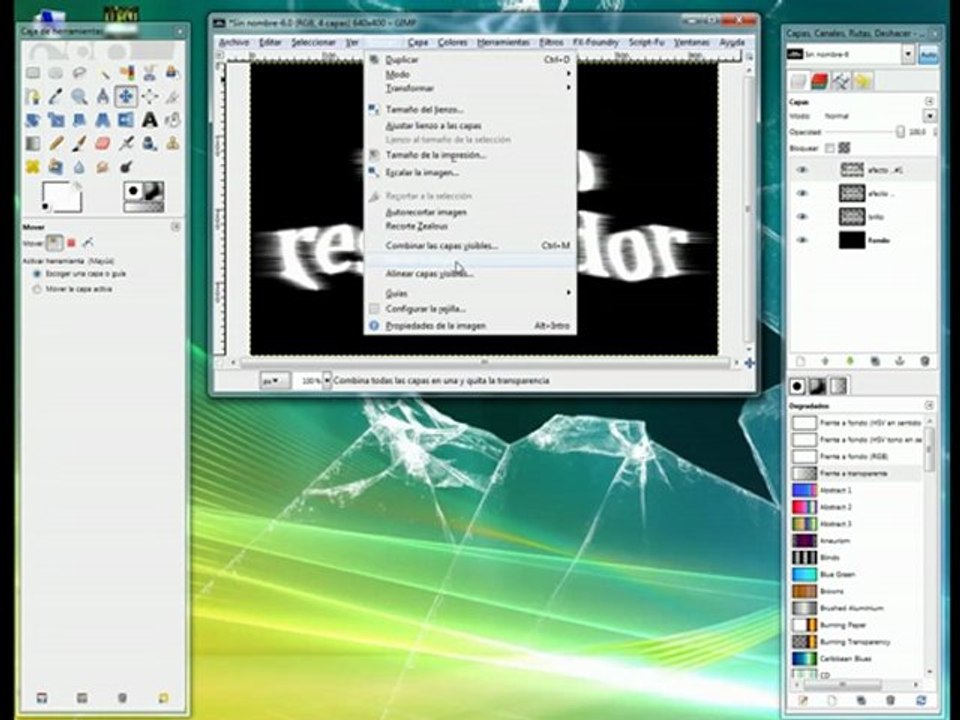Screen dimensions: 960x720
Task: Select the Smudge tool
Action: (103, 167)
